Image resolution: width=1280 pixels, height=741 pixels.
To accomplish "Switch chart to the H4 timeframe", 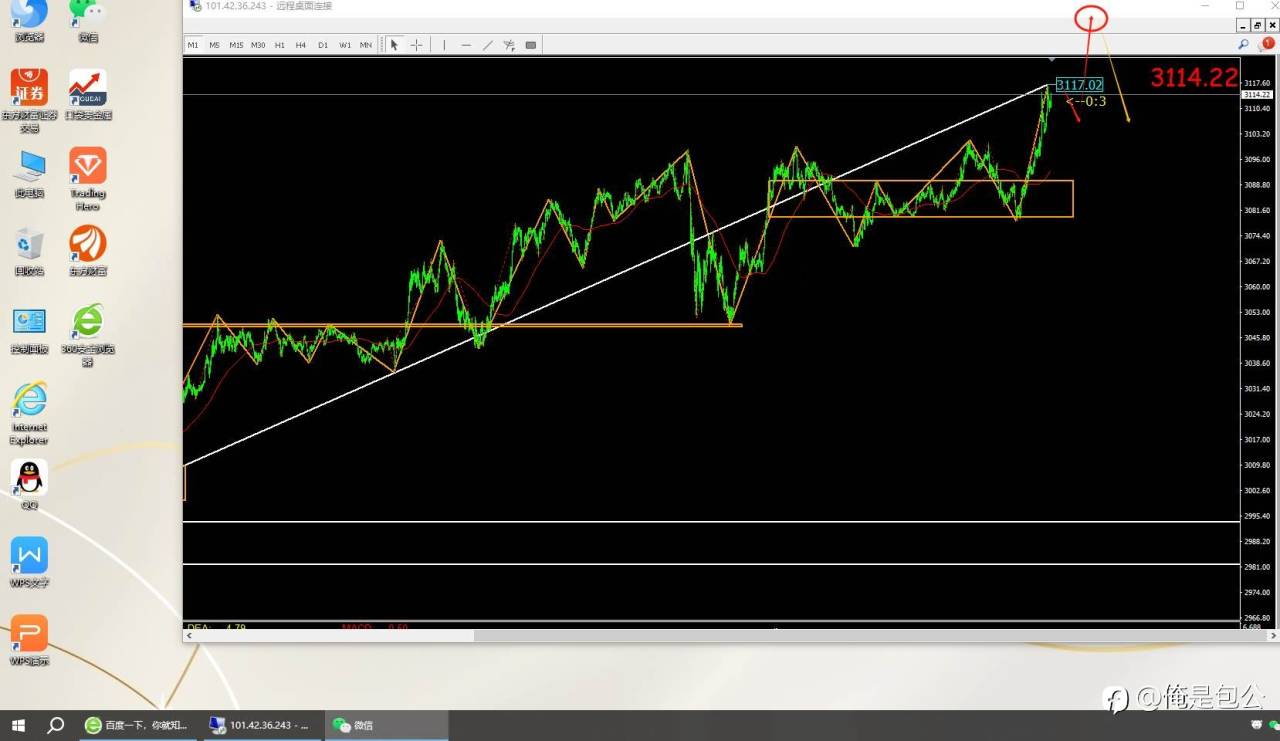I will pyautogui.click(x=301, y=45).
